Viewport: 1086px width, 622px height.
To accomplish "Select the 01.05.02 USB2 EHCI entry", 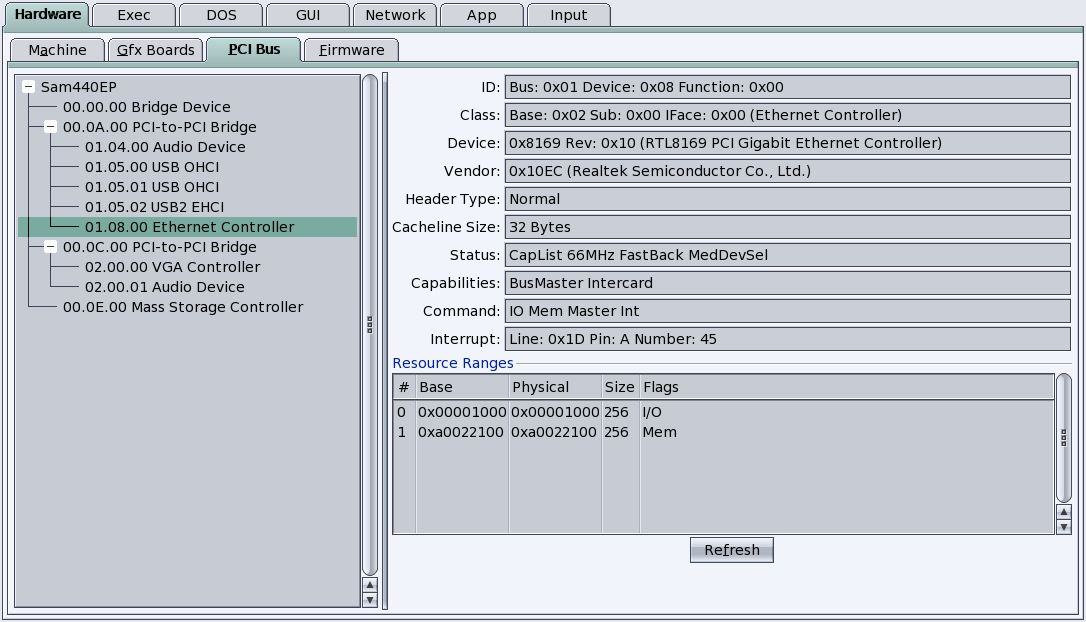I will [154, 207].
